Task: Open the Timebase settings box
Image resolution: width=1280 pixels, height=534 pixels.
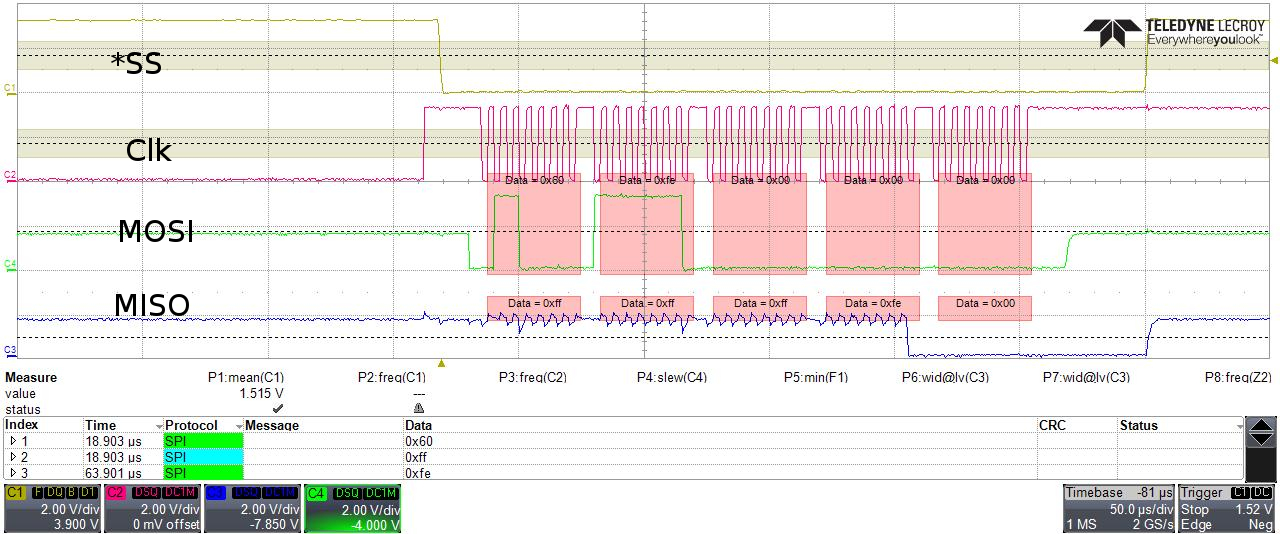Action: pyautogui.click(x=1119, y=509)
